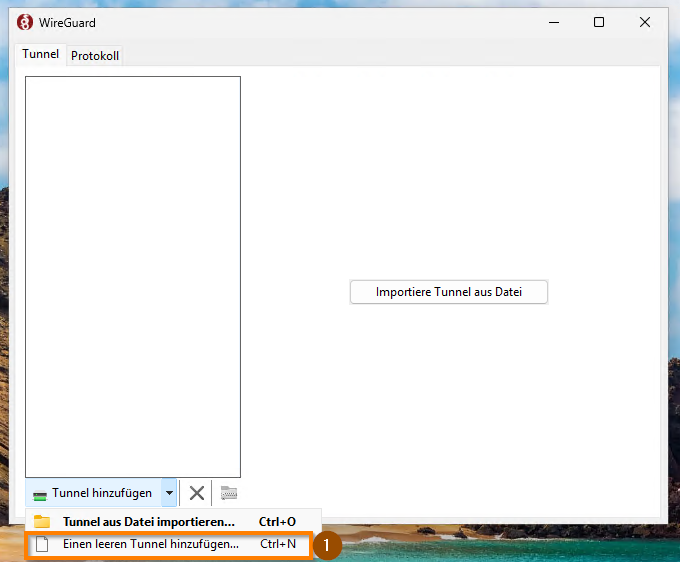Choose Tunnel aus Datei importieren menu entry

point(149,522)
